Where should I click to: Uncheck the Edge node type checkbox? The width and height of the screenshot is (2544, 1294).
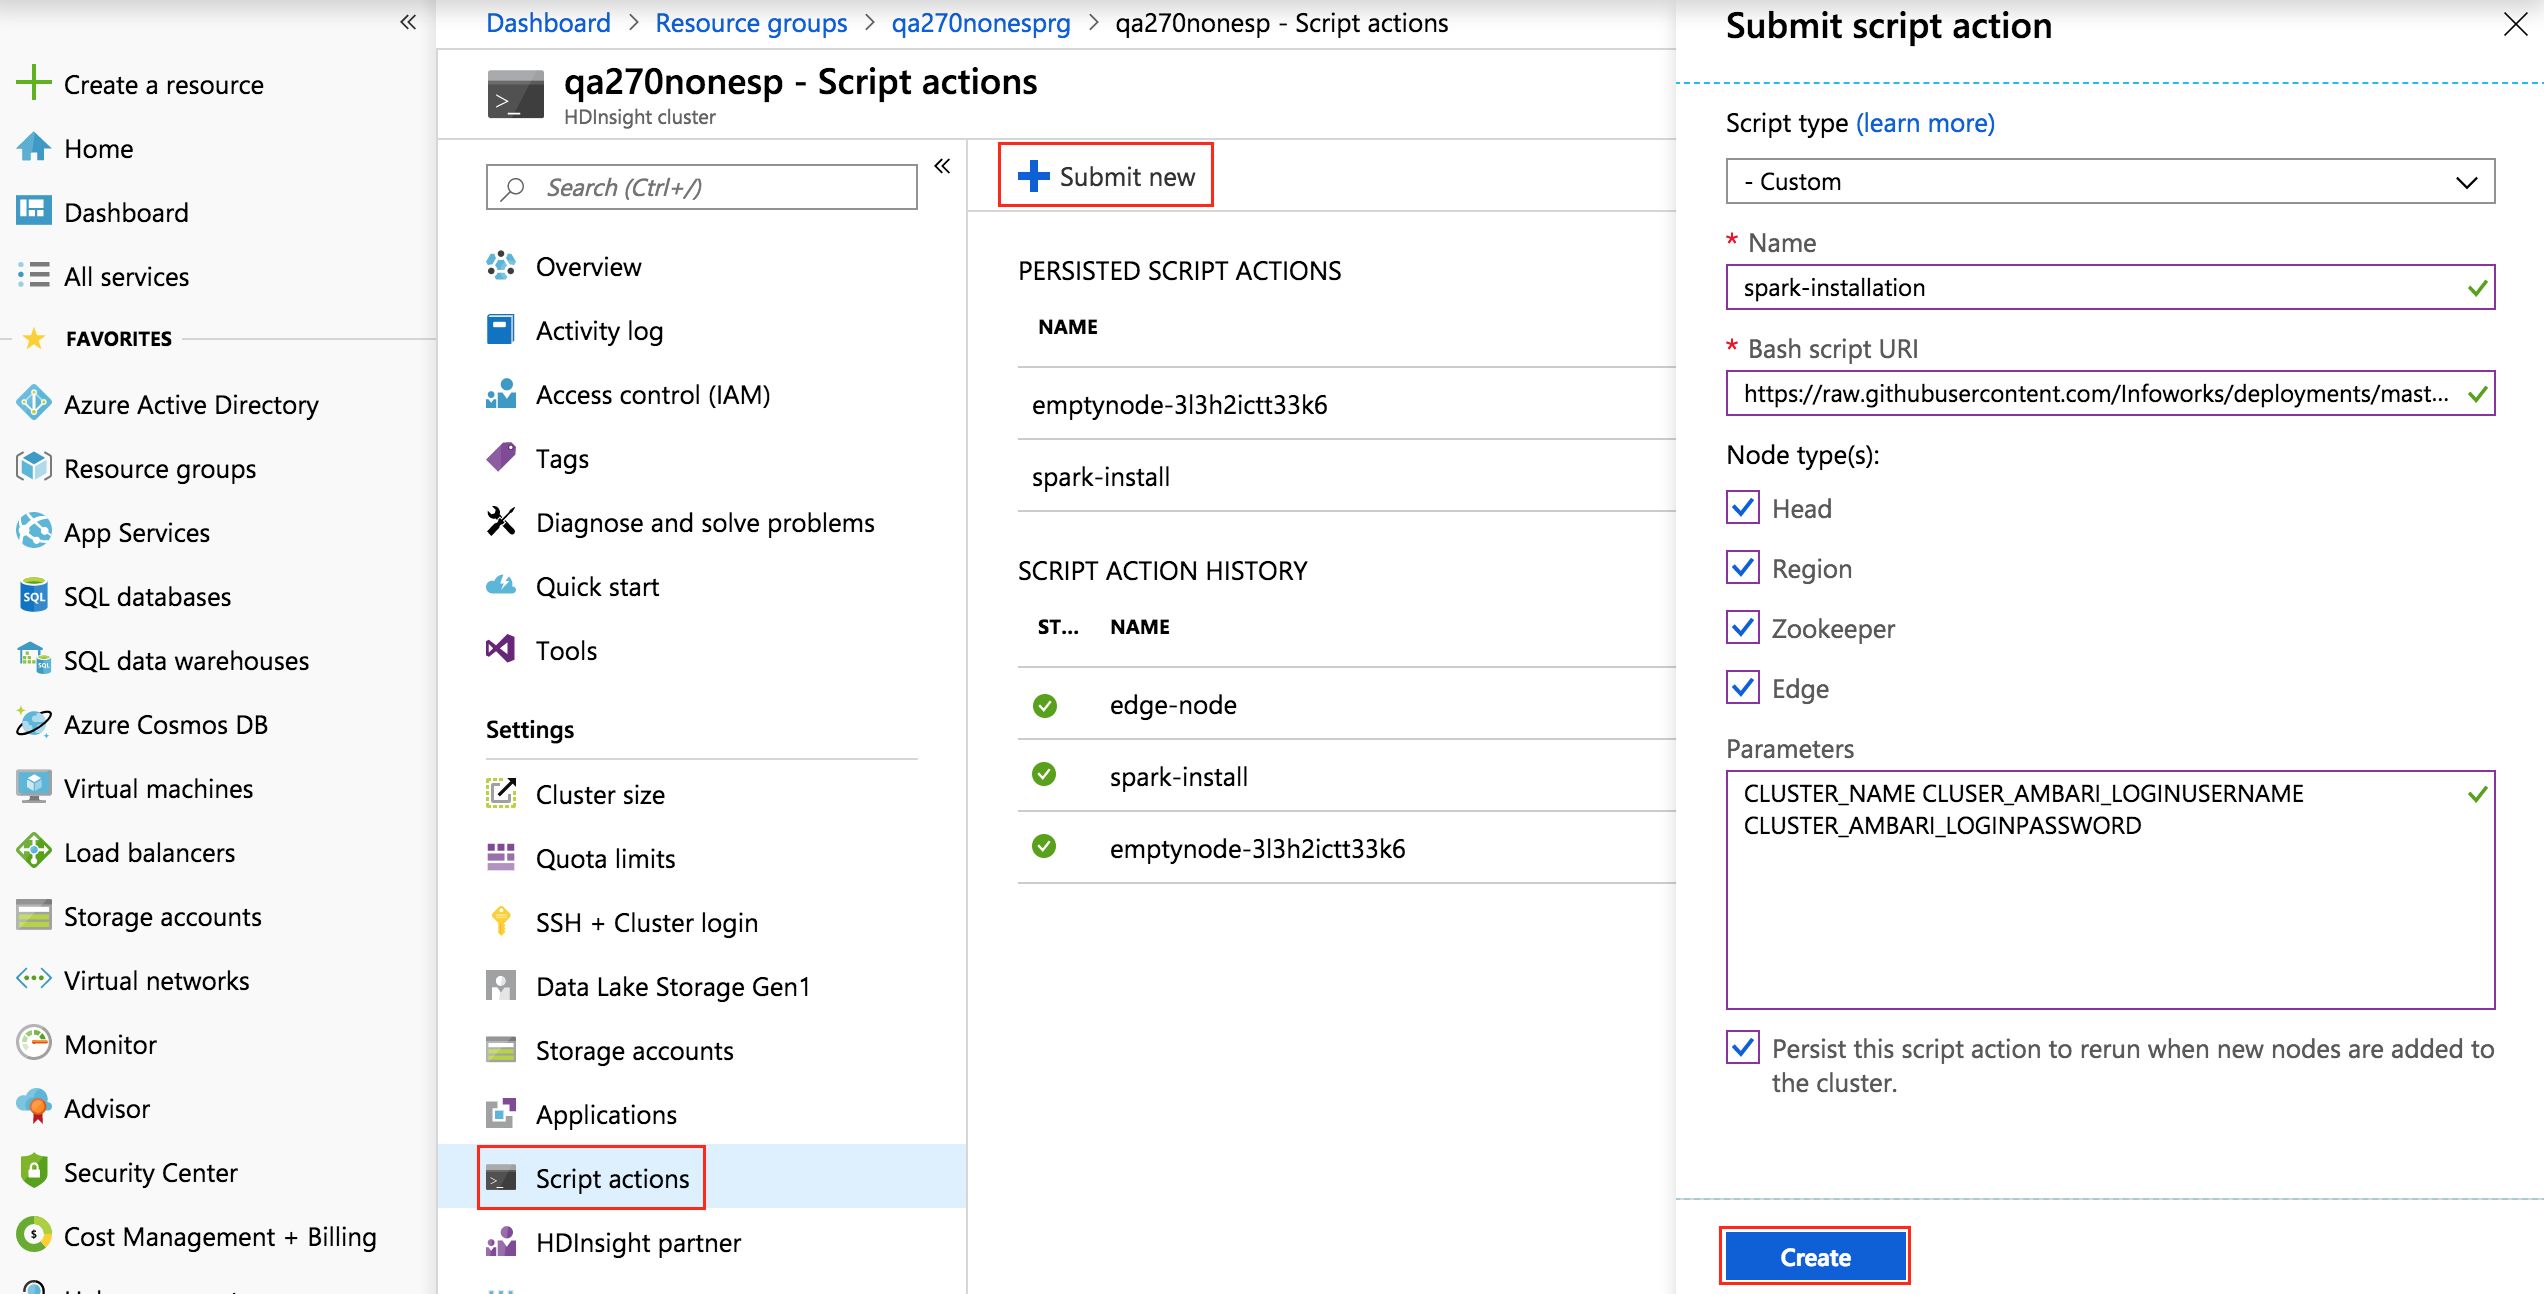(x=1743, y=687)
